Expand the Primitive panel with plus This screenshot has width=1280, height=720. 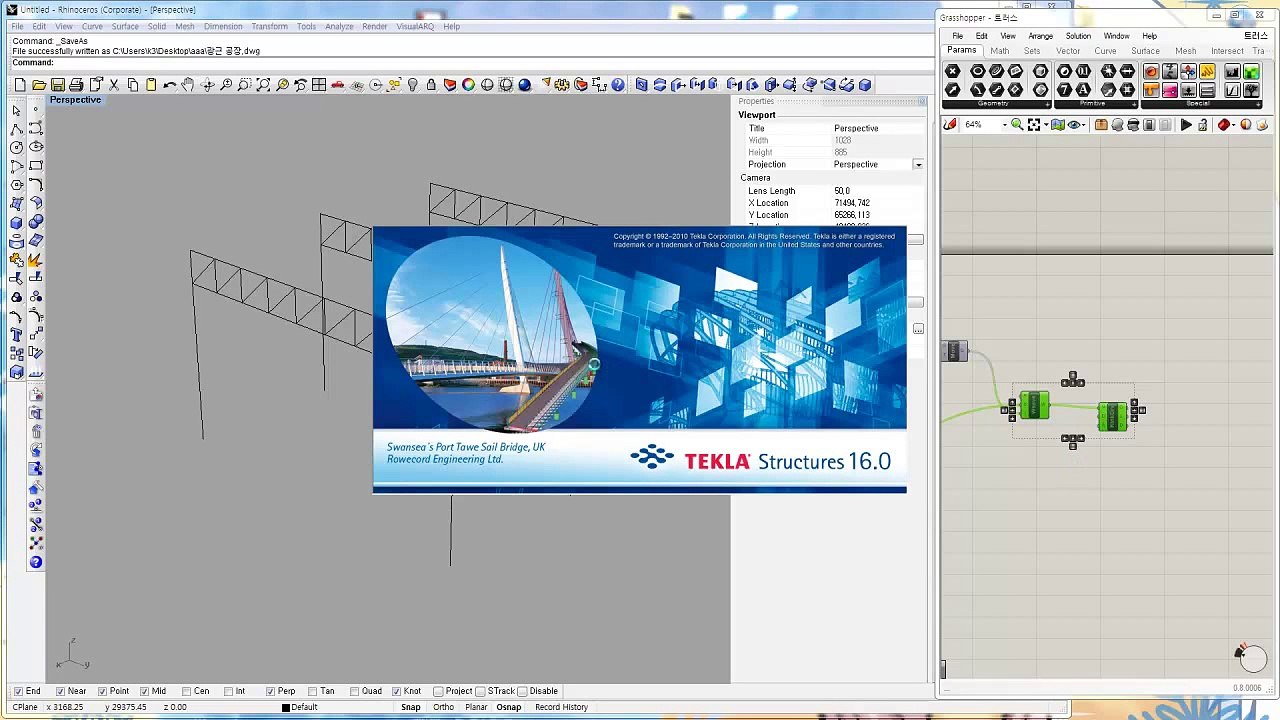1135,104
